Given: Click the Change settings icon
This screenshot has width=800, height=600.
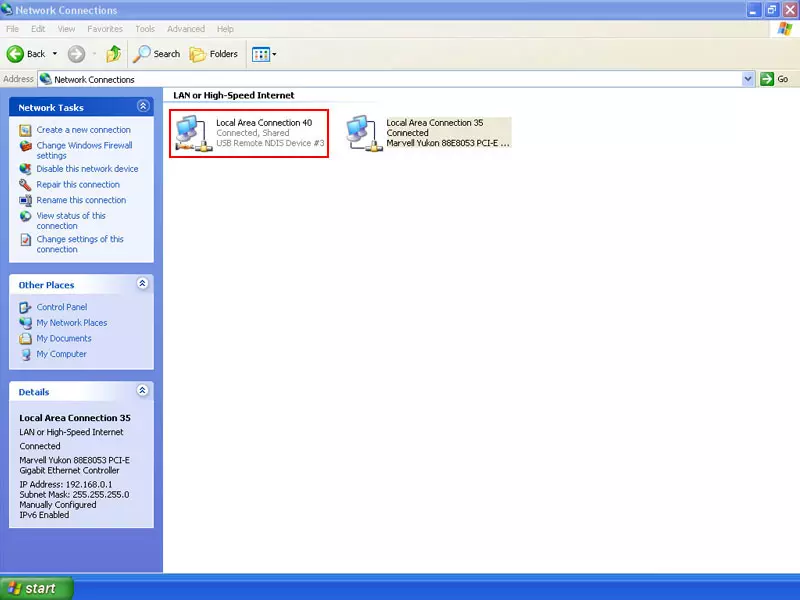Looking at the screenshot, I should point(25,240).
